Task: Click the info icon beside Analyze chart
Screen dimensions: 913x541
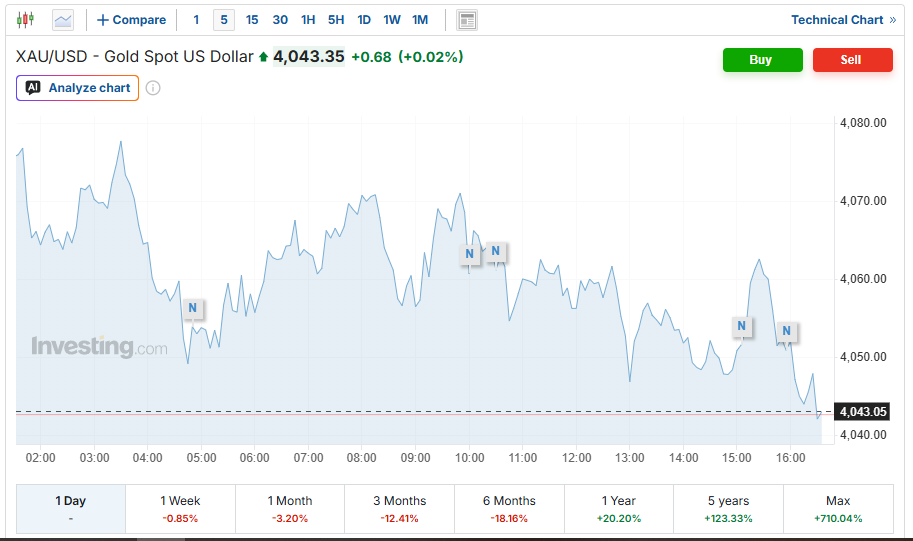Action: point(153,88)
